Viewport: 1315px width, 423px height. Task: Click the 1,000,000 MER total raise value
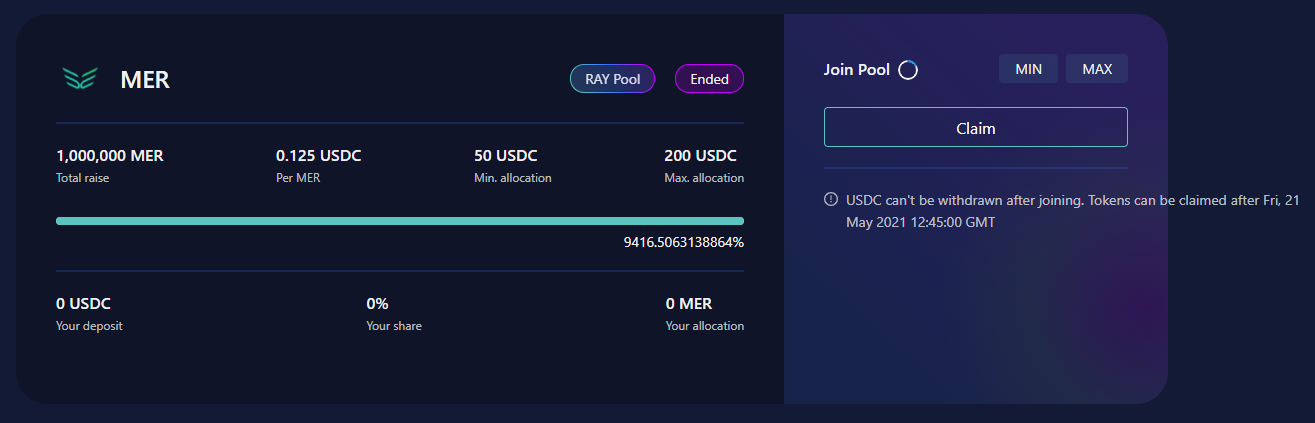point(110,156)
